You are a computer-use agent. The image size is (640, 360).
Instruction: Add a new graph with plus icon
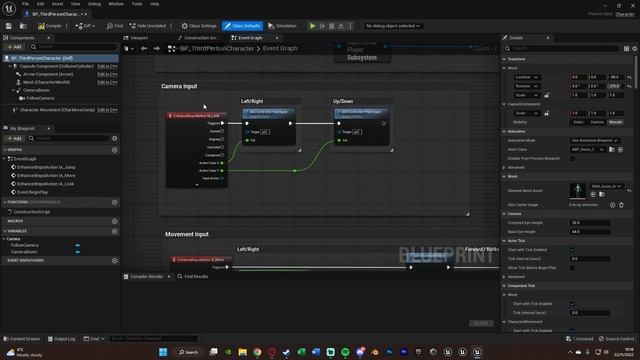pyautogui.click(x=115, y=150)
